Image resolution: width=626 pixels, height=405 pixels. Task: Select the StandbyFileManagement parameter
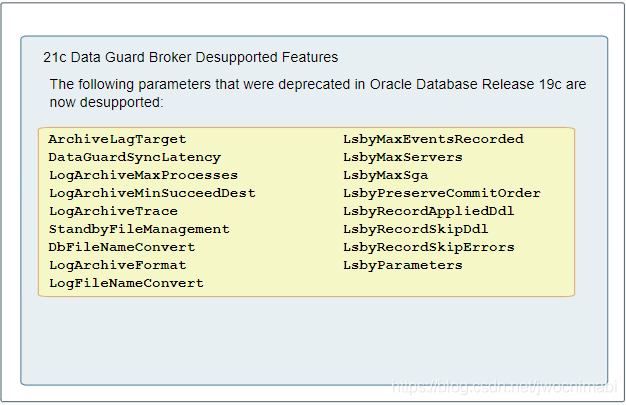coord(139,229)
